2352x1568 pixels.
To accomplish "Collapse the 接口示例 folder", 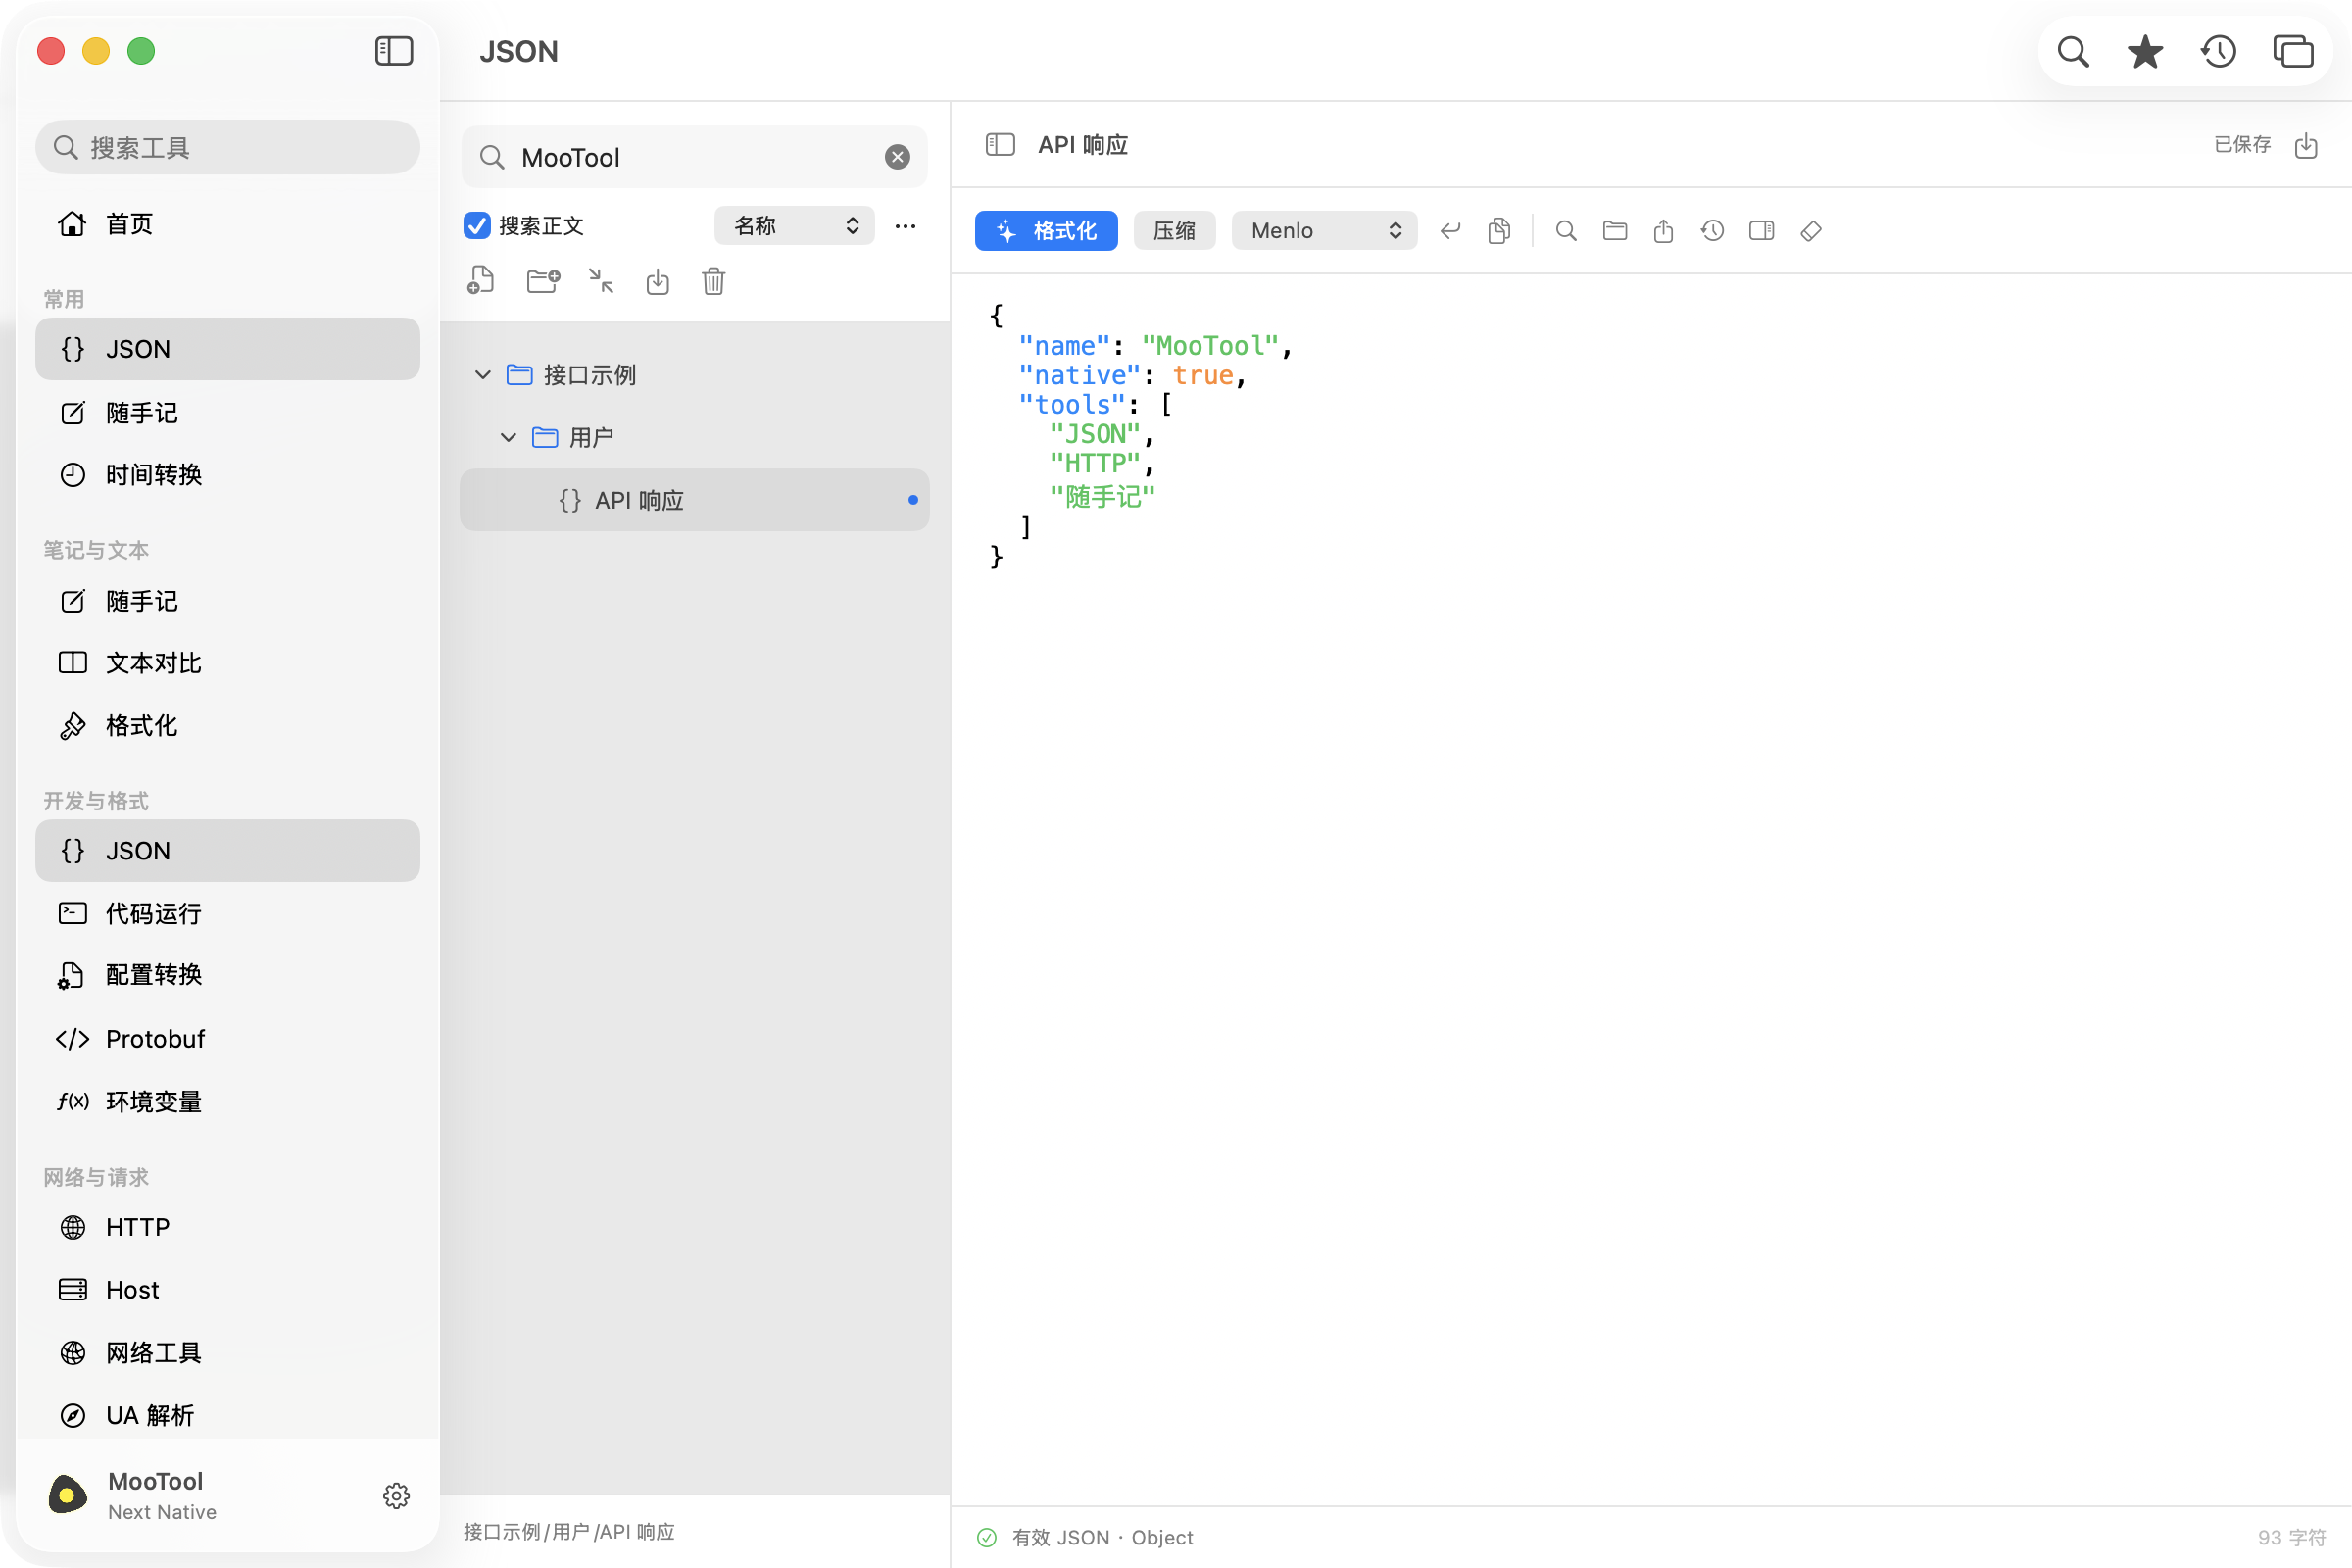I will [483, 375].
